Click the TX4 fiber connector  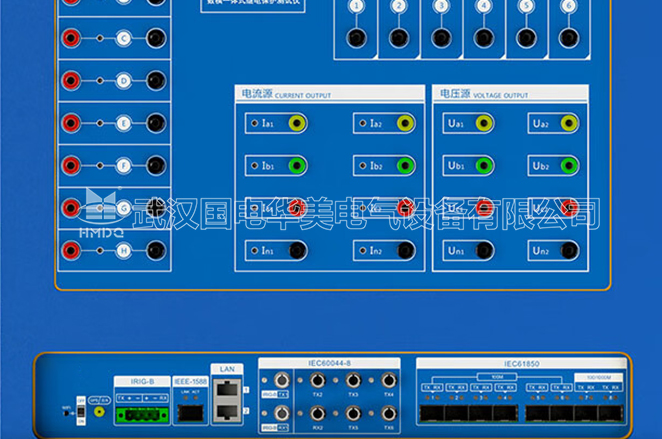pyautogui.click(x=389, y=380)
